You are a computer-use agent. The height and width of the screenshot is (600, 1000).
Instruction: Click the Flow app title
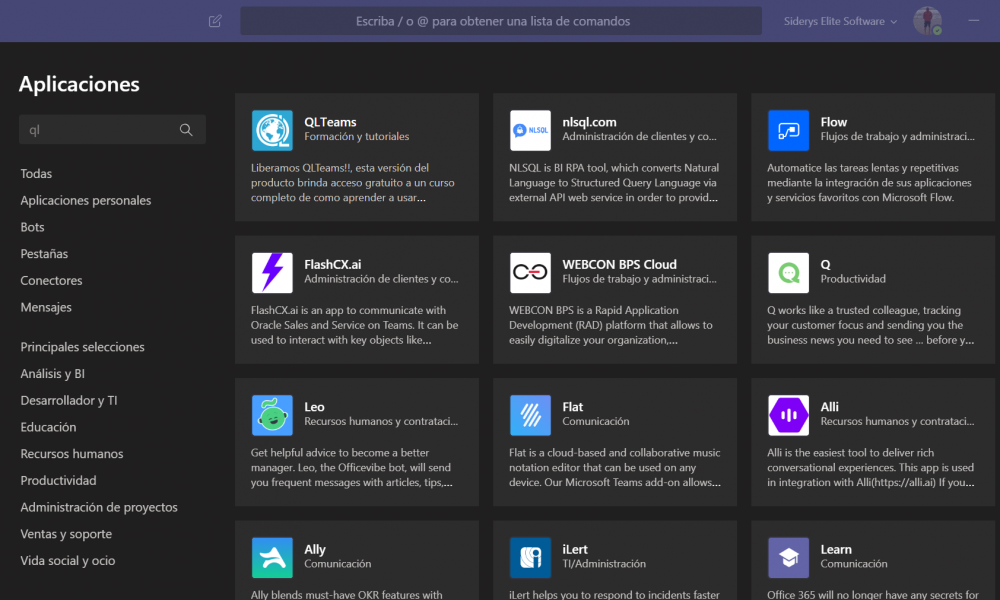coord(834,122)
